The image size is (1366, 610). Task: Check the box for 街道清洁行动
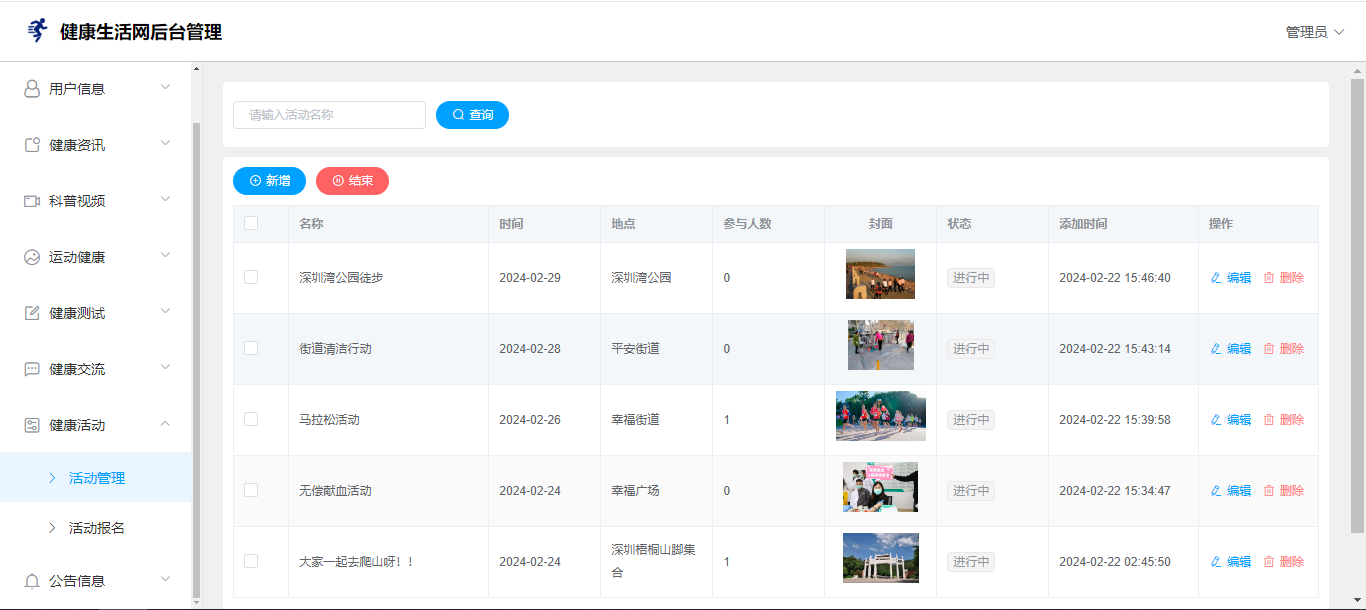(x=251, y=348)
